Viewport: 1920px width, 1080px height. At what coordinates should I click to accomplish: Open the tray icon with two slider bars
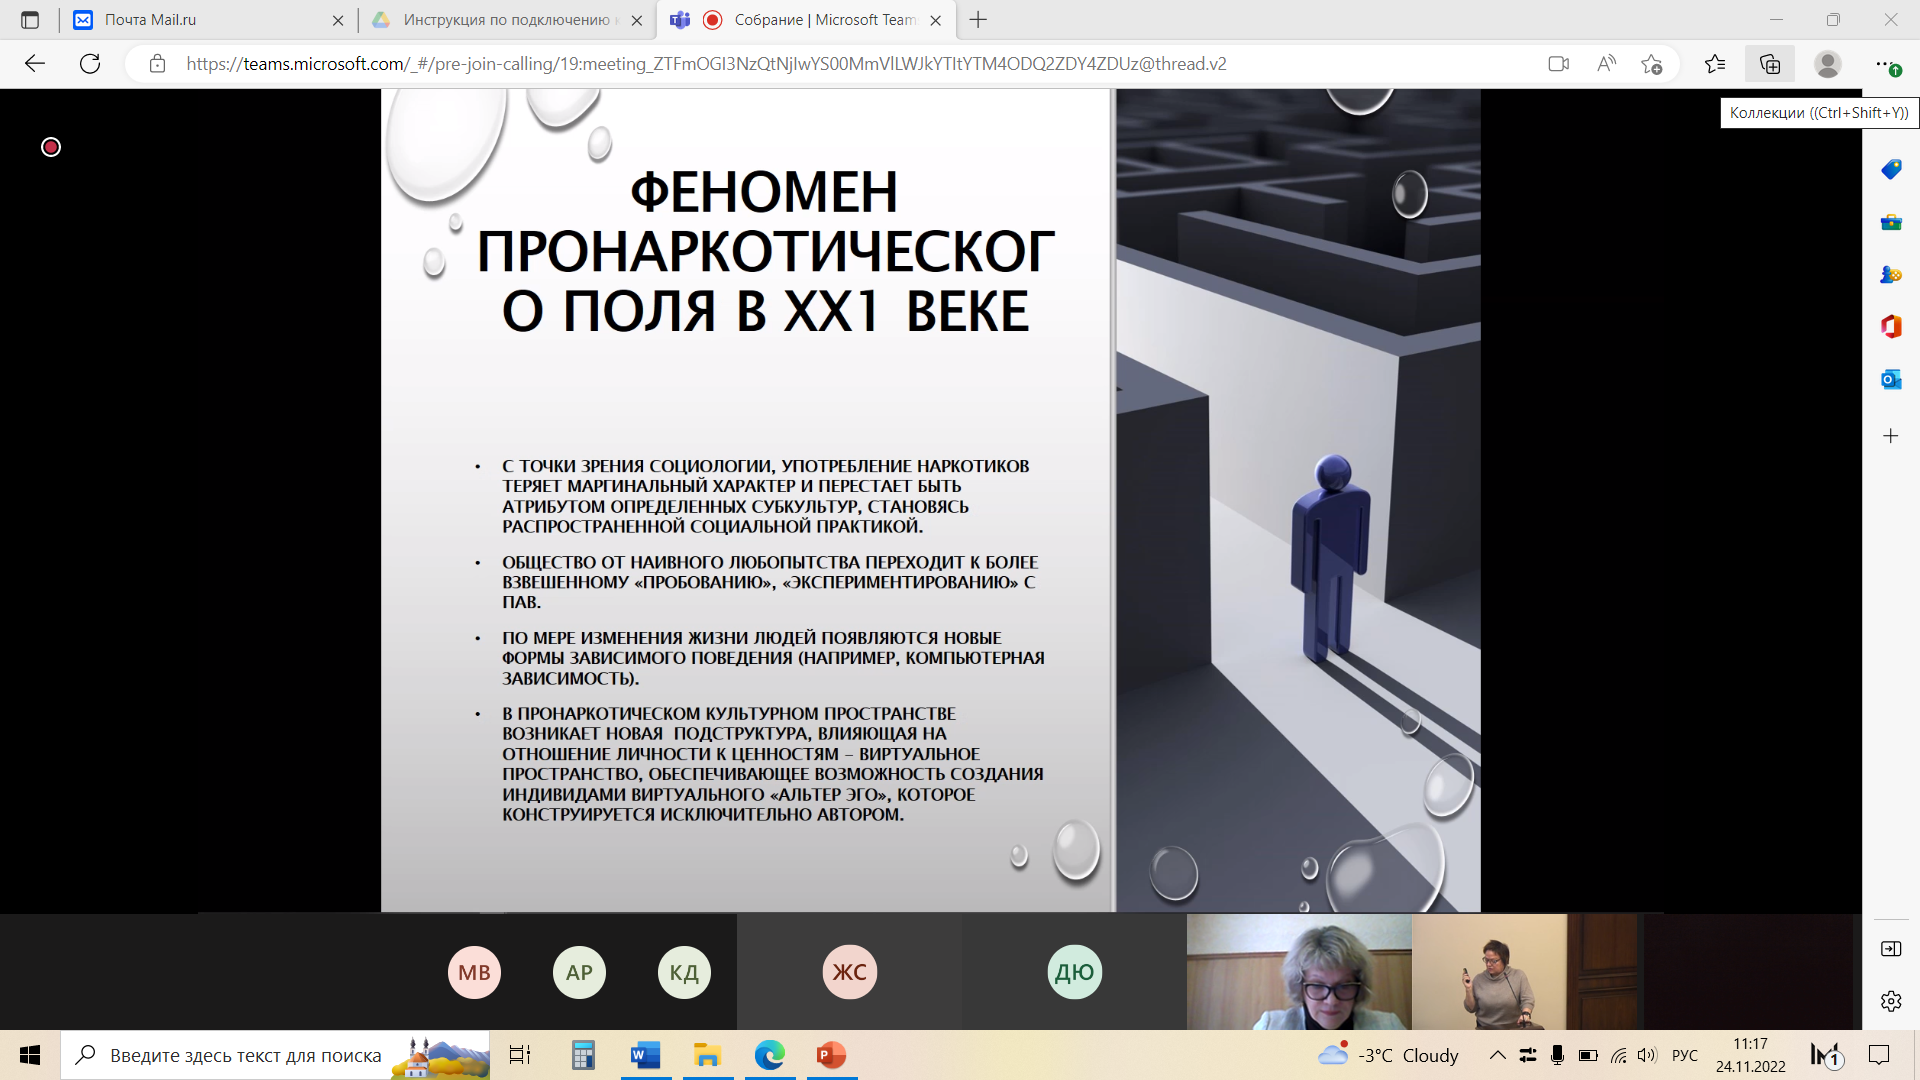[1528, 1055]
